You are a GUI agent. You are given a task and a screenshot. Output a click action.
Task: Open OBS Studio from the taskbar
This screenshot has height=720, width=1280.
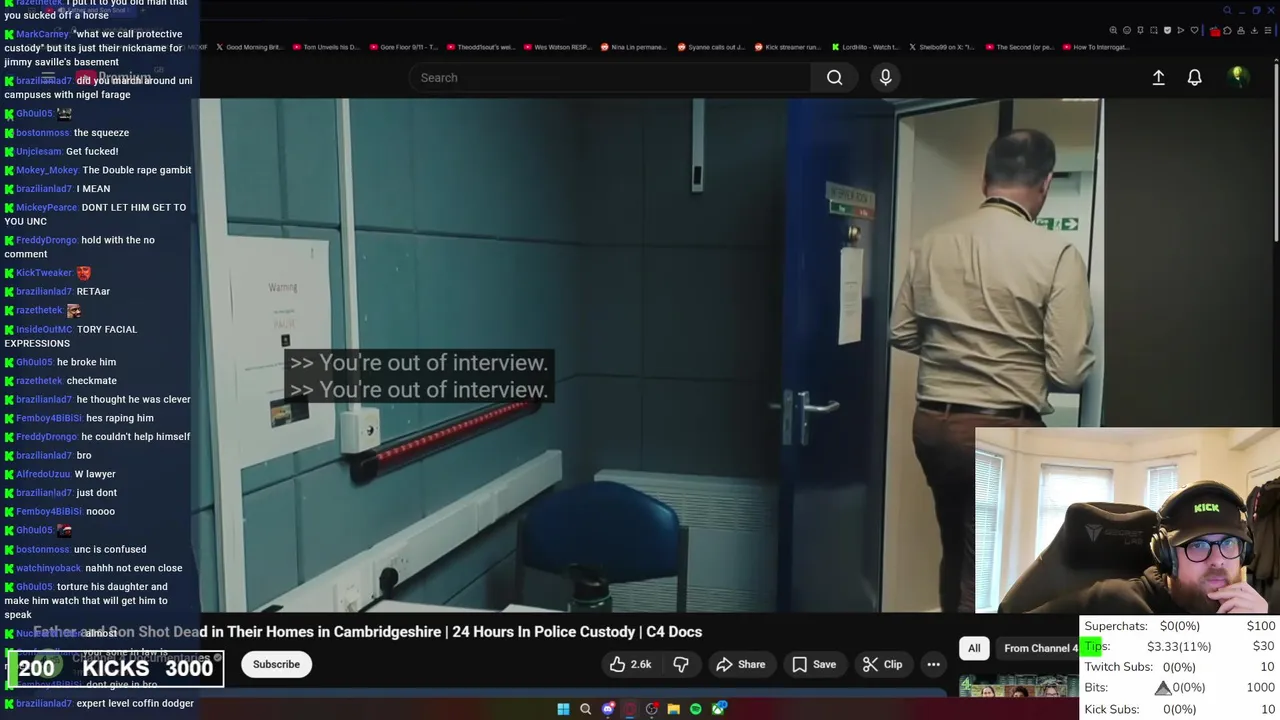click(652, 709)
